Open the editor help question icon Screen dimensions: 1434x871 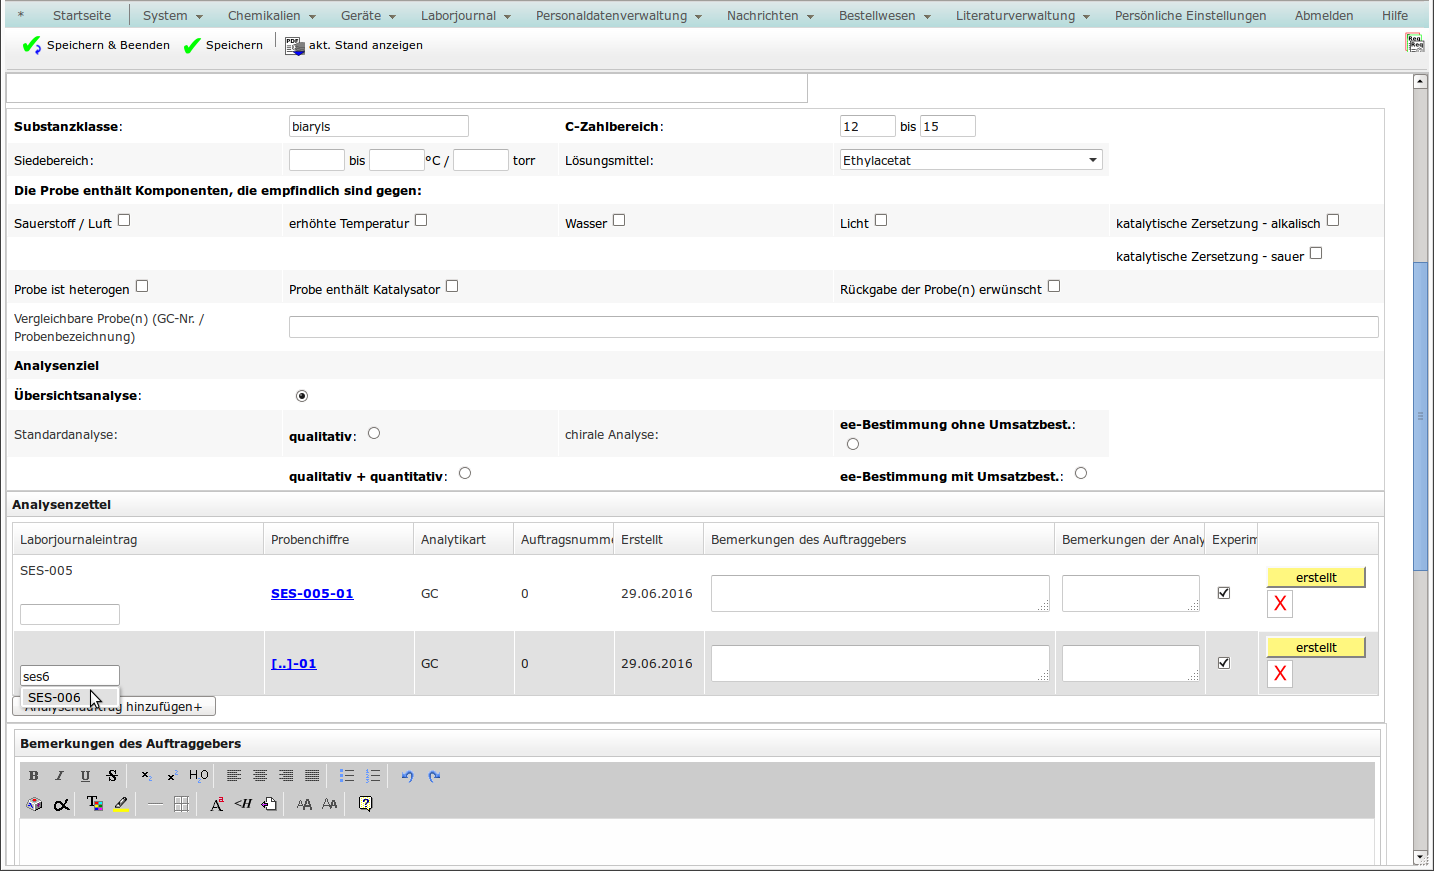366,804
